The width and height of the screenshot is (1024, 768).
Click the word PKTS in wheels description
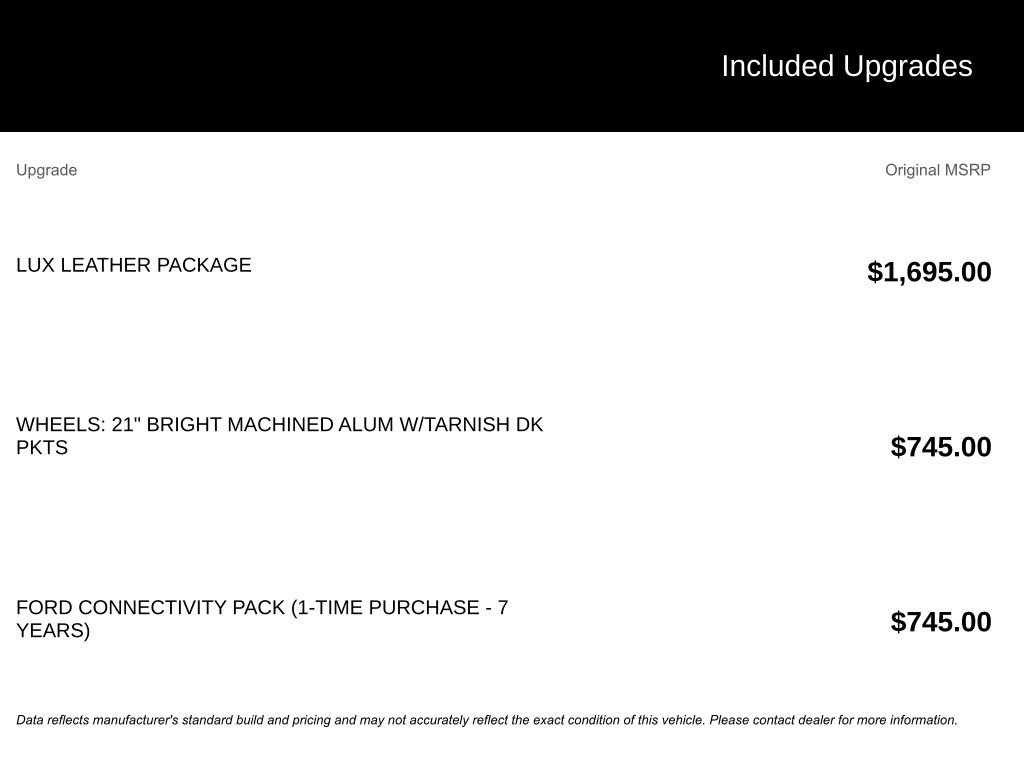pyautogui.click(x=42, y=447)
